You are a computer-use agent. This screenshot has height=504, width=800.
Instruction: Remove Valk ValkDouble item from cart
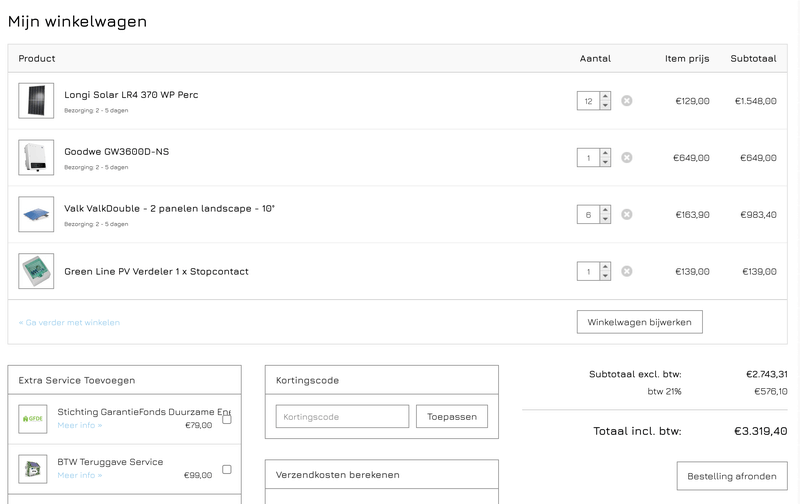pyautogui.click(x=627, y=214)
